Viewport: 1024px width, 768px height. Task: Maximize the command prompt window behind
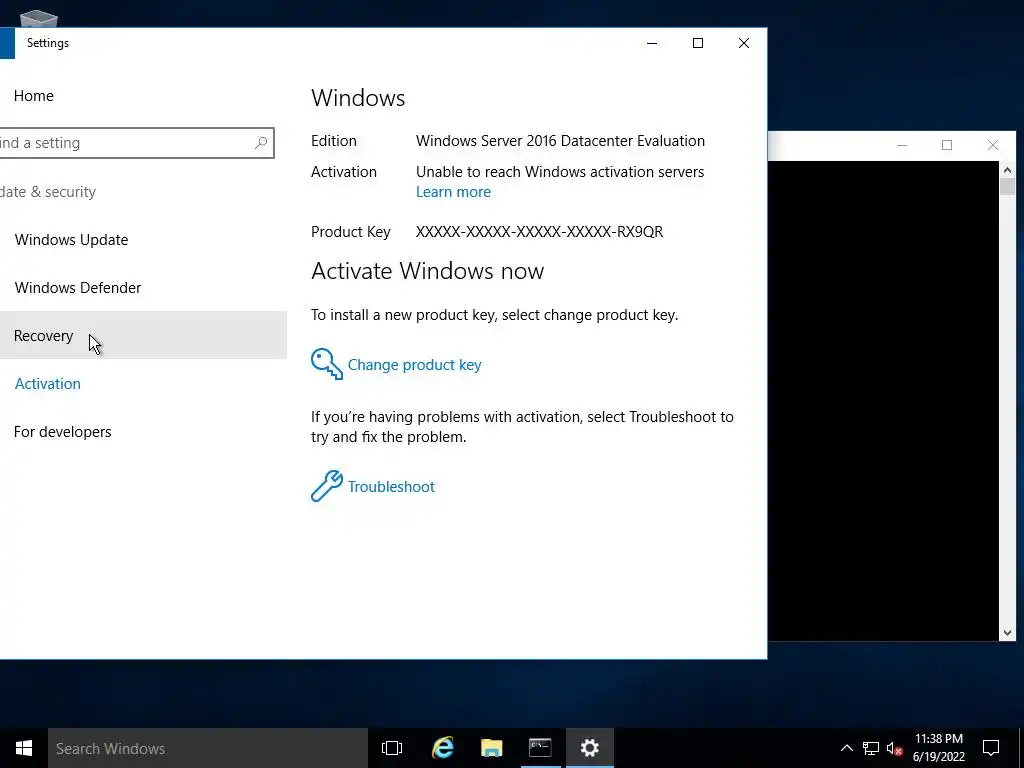coord(947,145)
